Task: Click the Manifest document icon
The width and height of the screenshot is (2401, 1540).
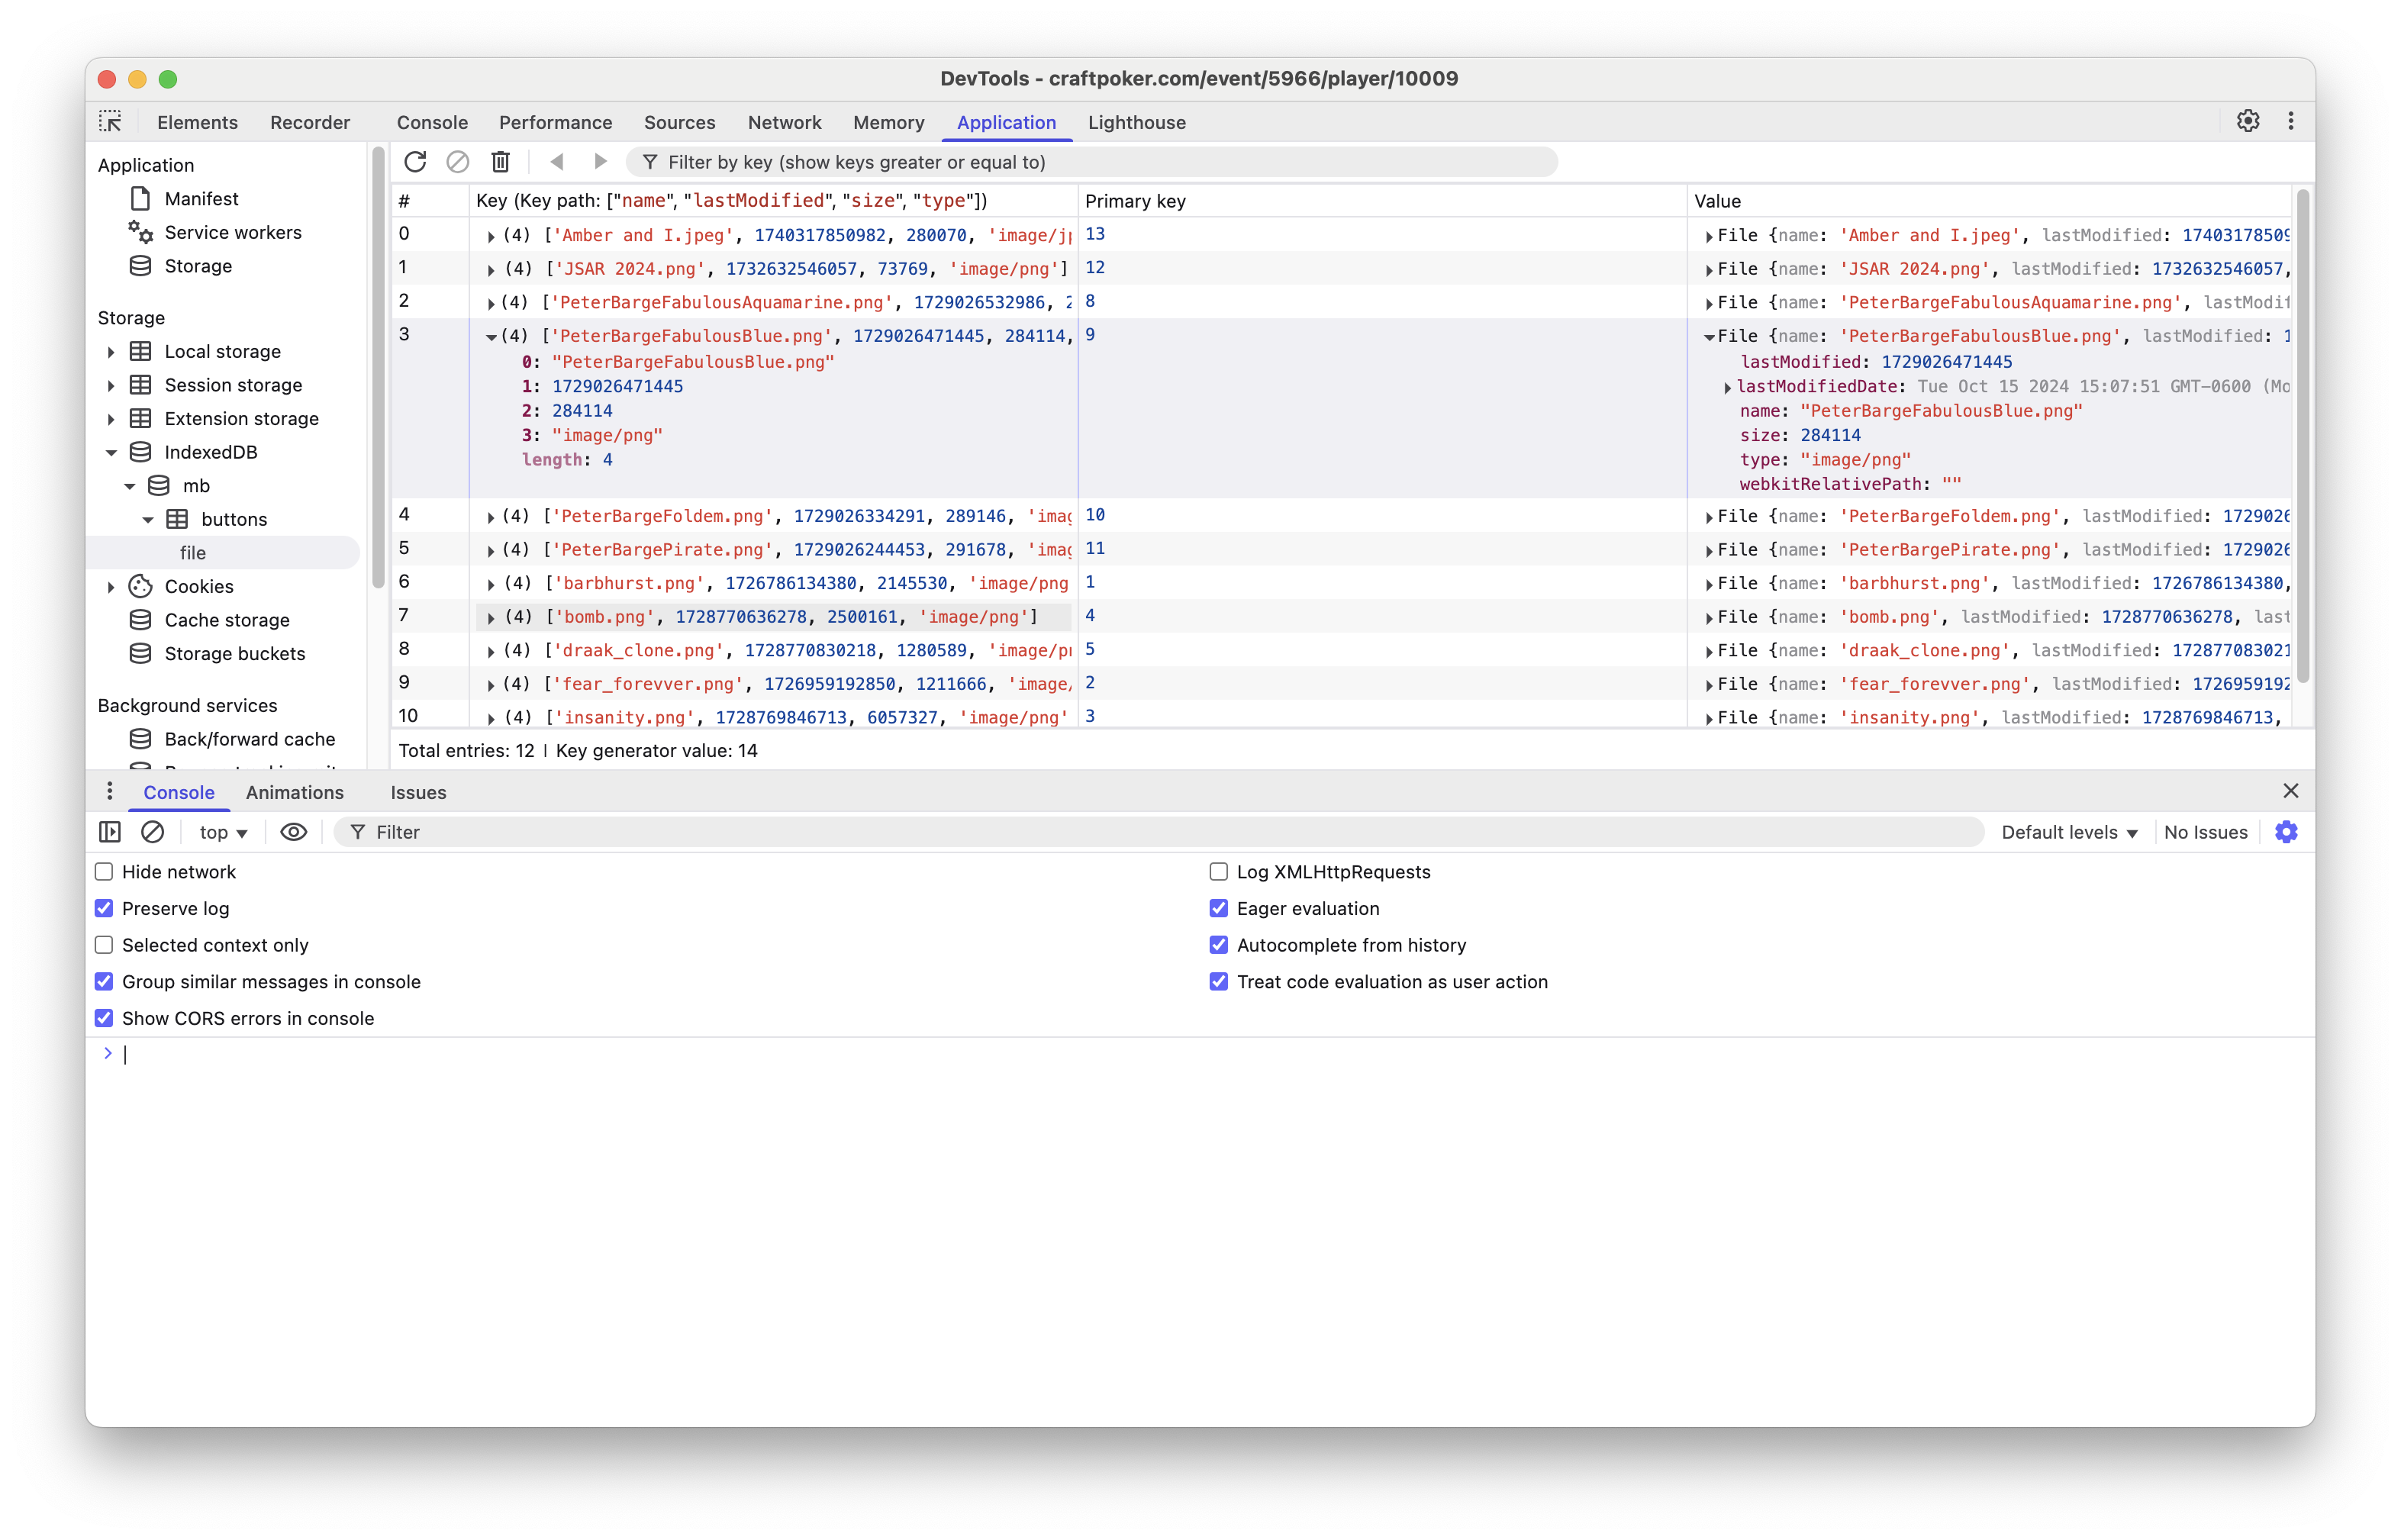Action: [141, 199]
